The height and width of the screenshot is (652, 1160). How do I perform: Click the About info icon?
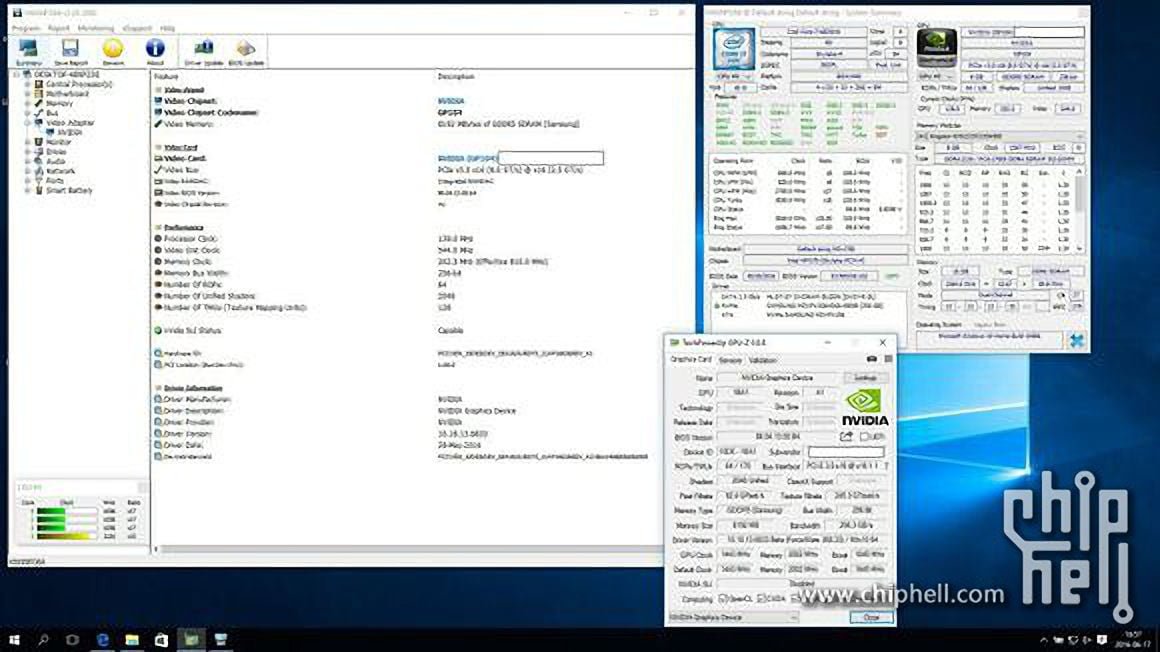155,51
